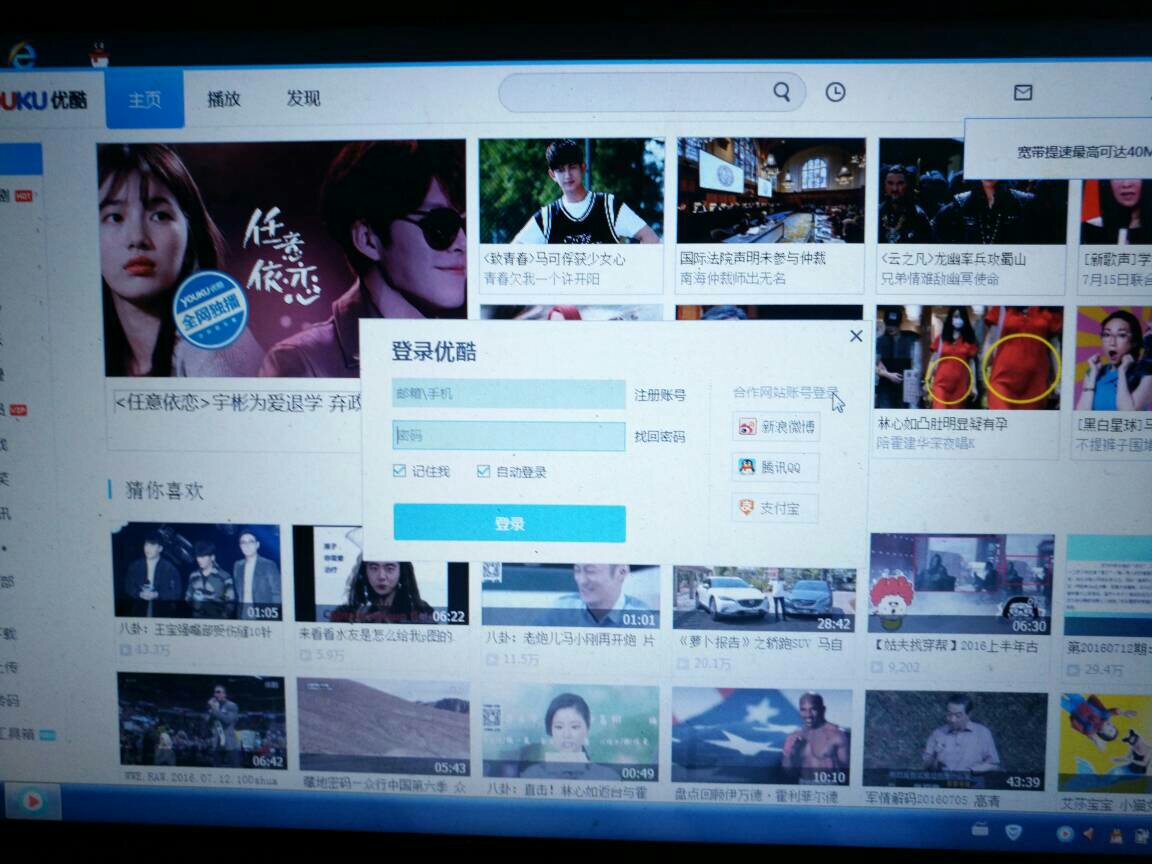The width and height of the screenshot is (1152, 864).
Task: Click the Sina Weibo logo icon
Action: coord(747,426)
